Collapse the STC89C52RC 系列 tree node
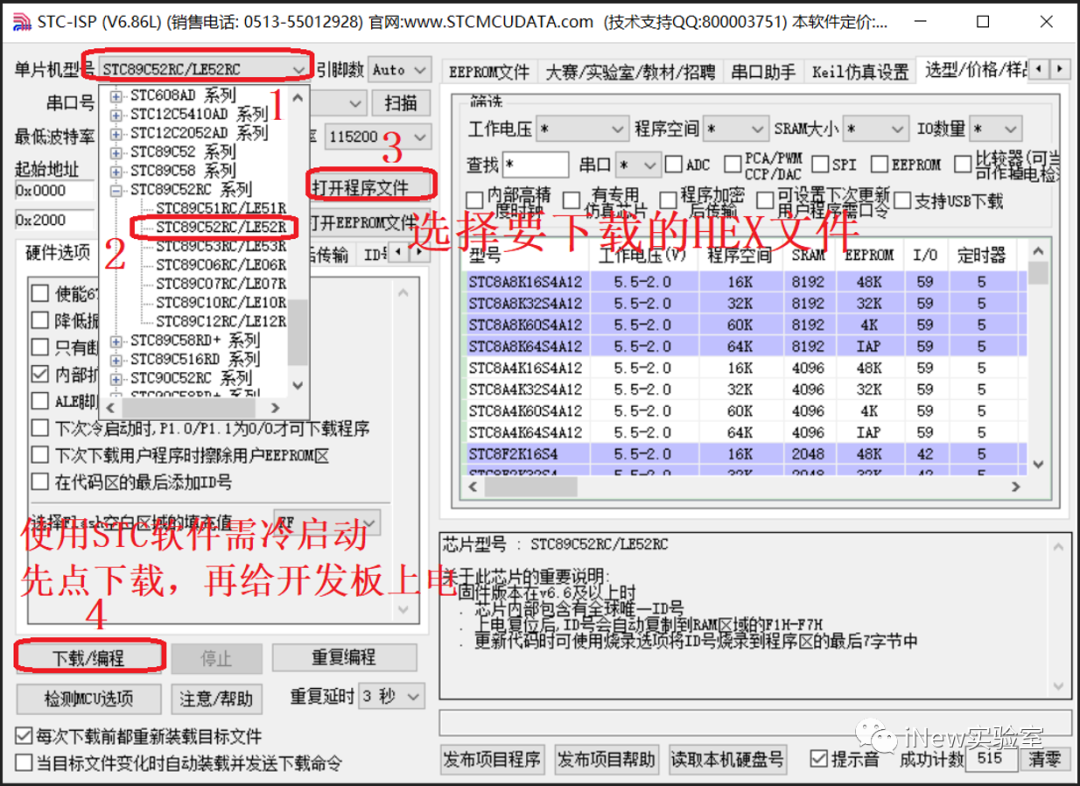The height and width of the screenshot is (786, 1080). coord(116,189)
